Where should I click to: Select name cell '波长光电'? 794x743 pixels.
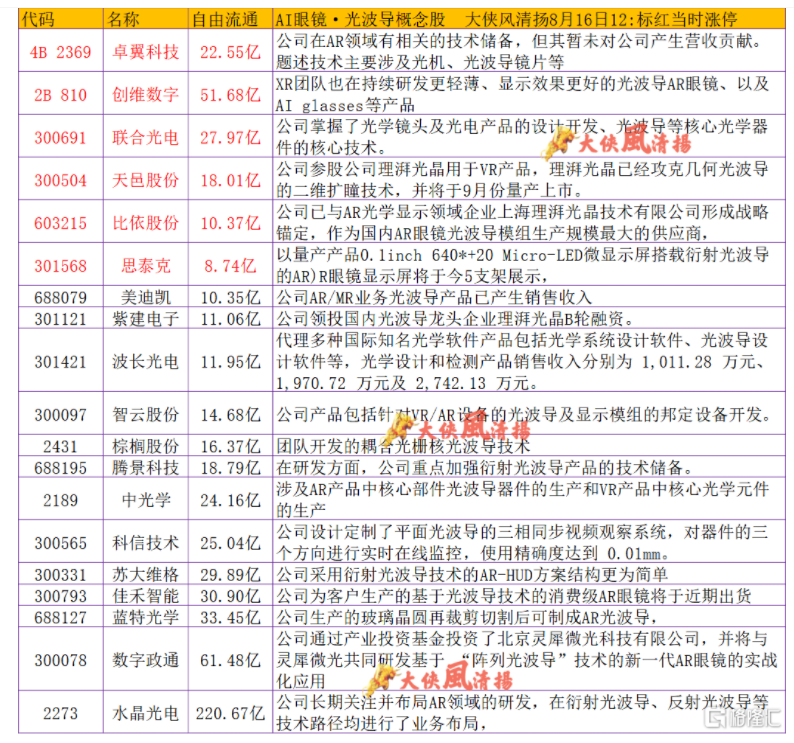pyautogui.click(x=146, y=361)
